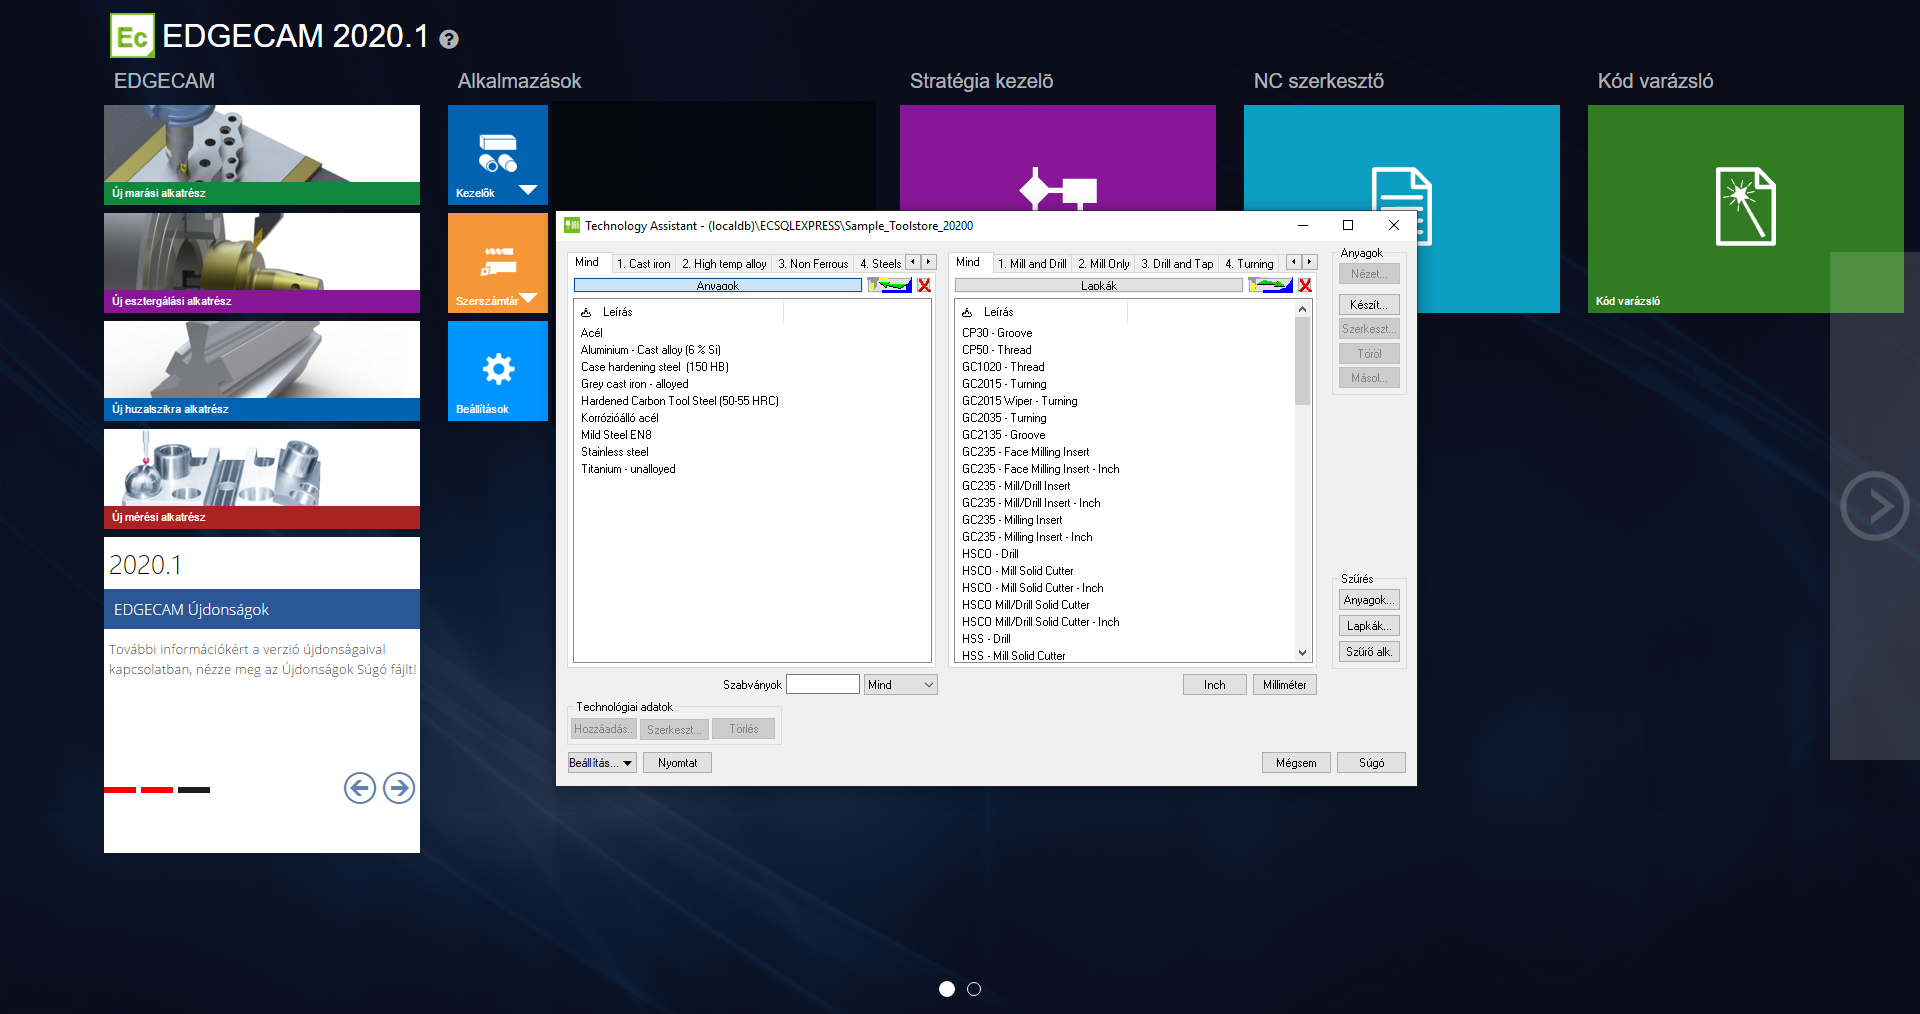
Task: Open Kezelők tile icon
Action: (x=497, y=152)
